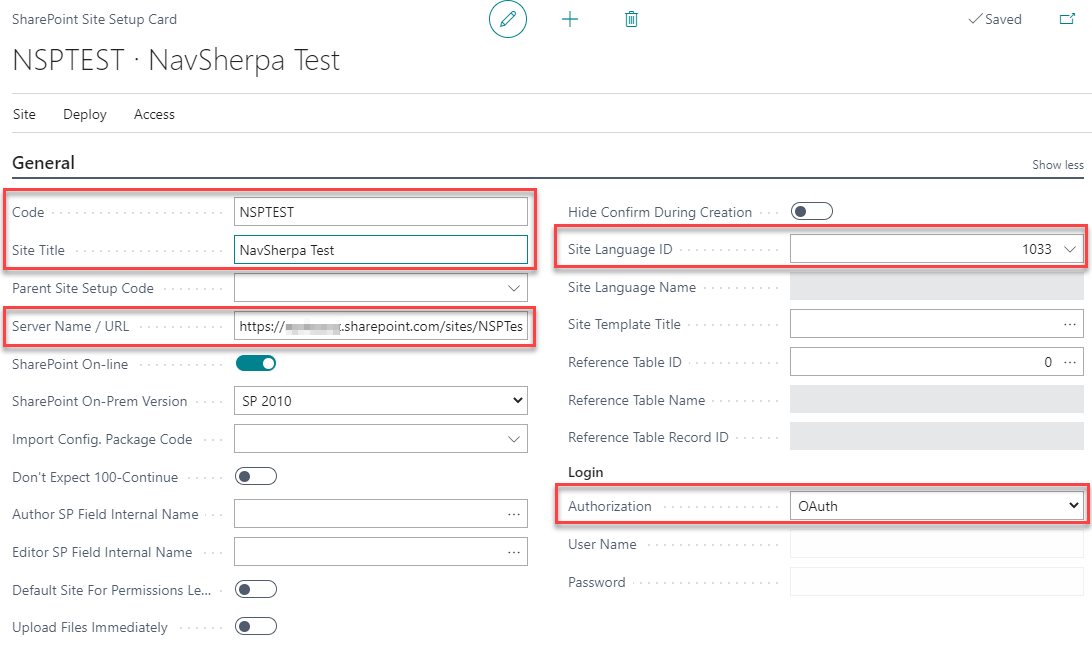
Task: Click the NSPTEST · NavSherpa Test page title
Action: pos(176,60)
